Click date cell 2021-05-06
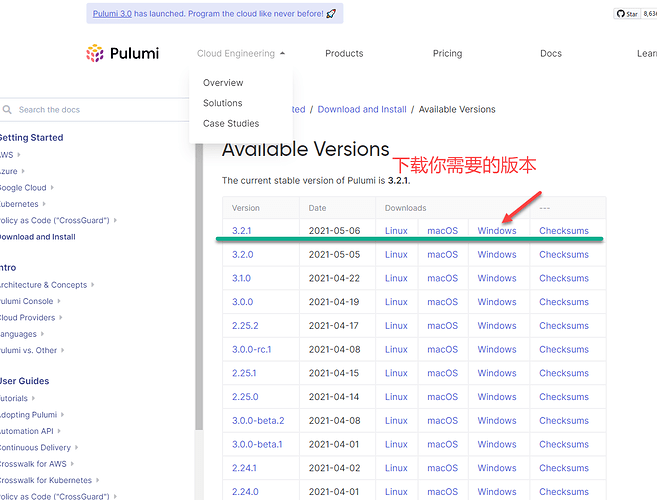Screen dimensions: 657x500 334,231
